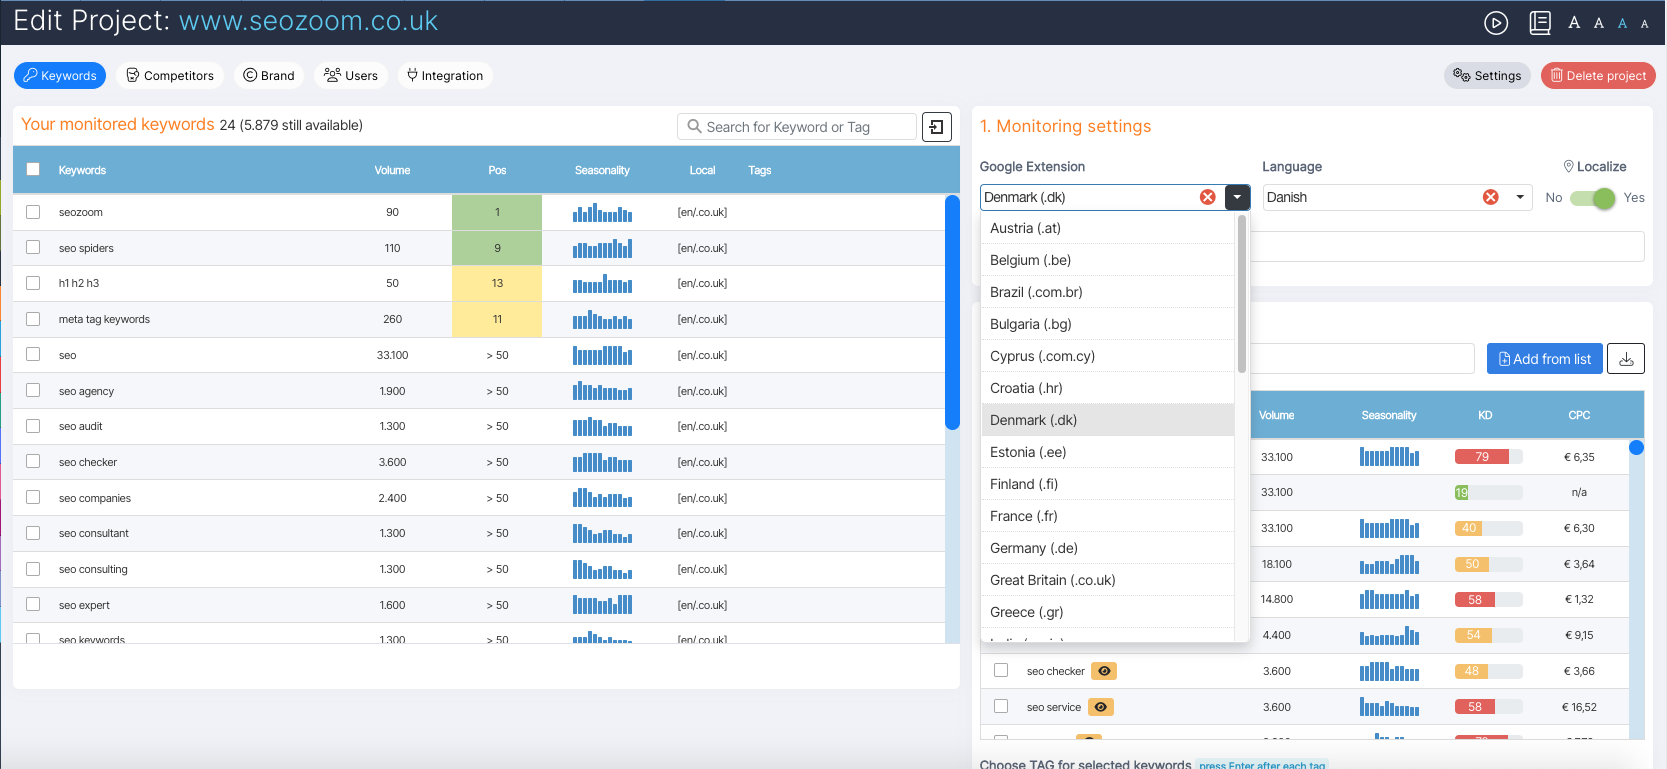Click the download icon beside Add from list
The width and height of the screenshot is (1667, 769).
(1626, 359)
